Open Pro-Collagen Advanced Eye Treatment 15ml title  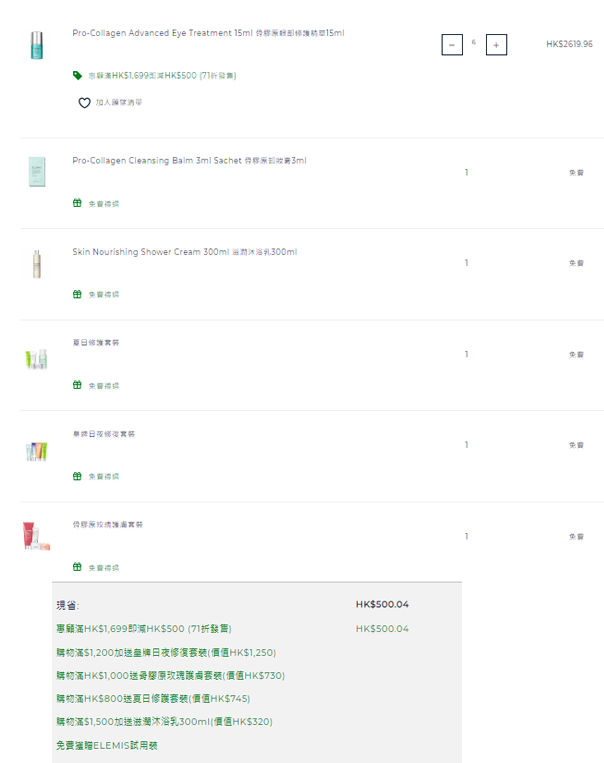[208, 33]
